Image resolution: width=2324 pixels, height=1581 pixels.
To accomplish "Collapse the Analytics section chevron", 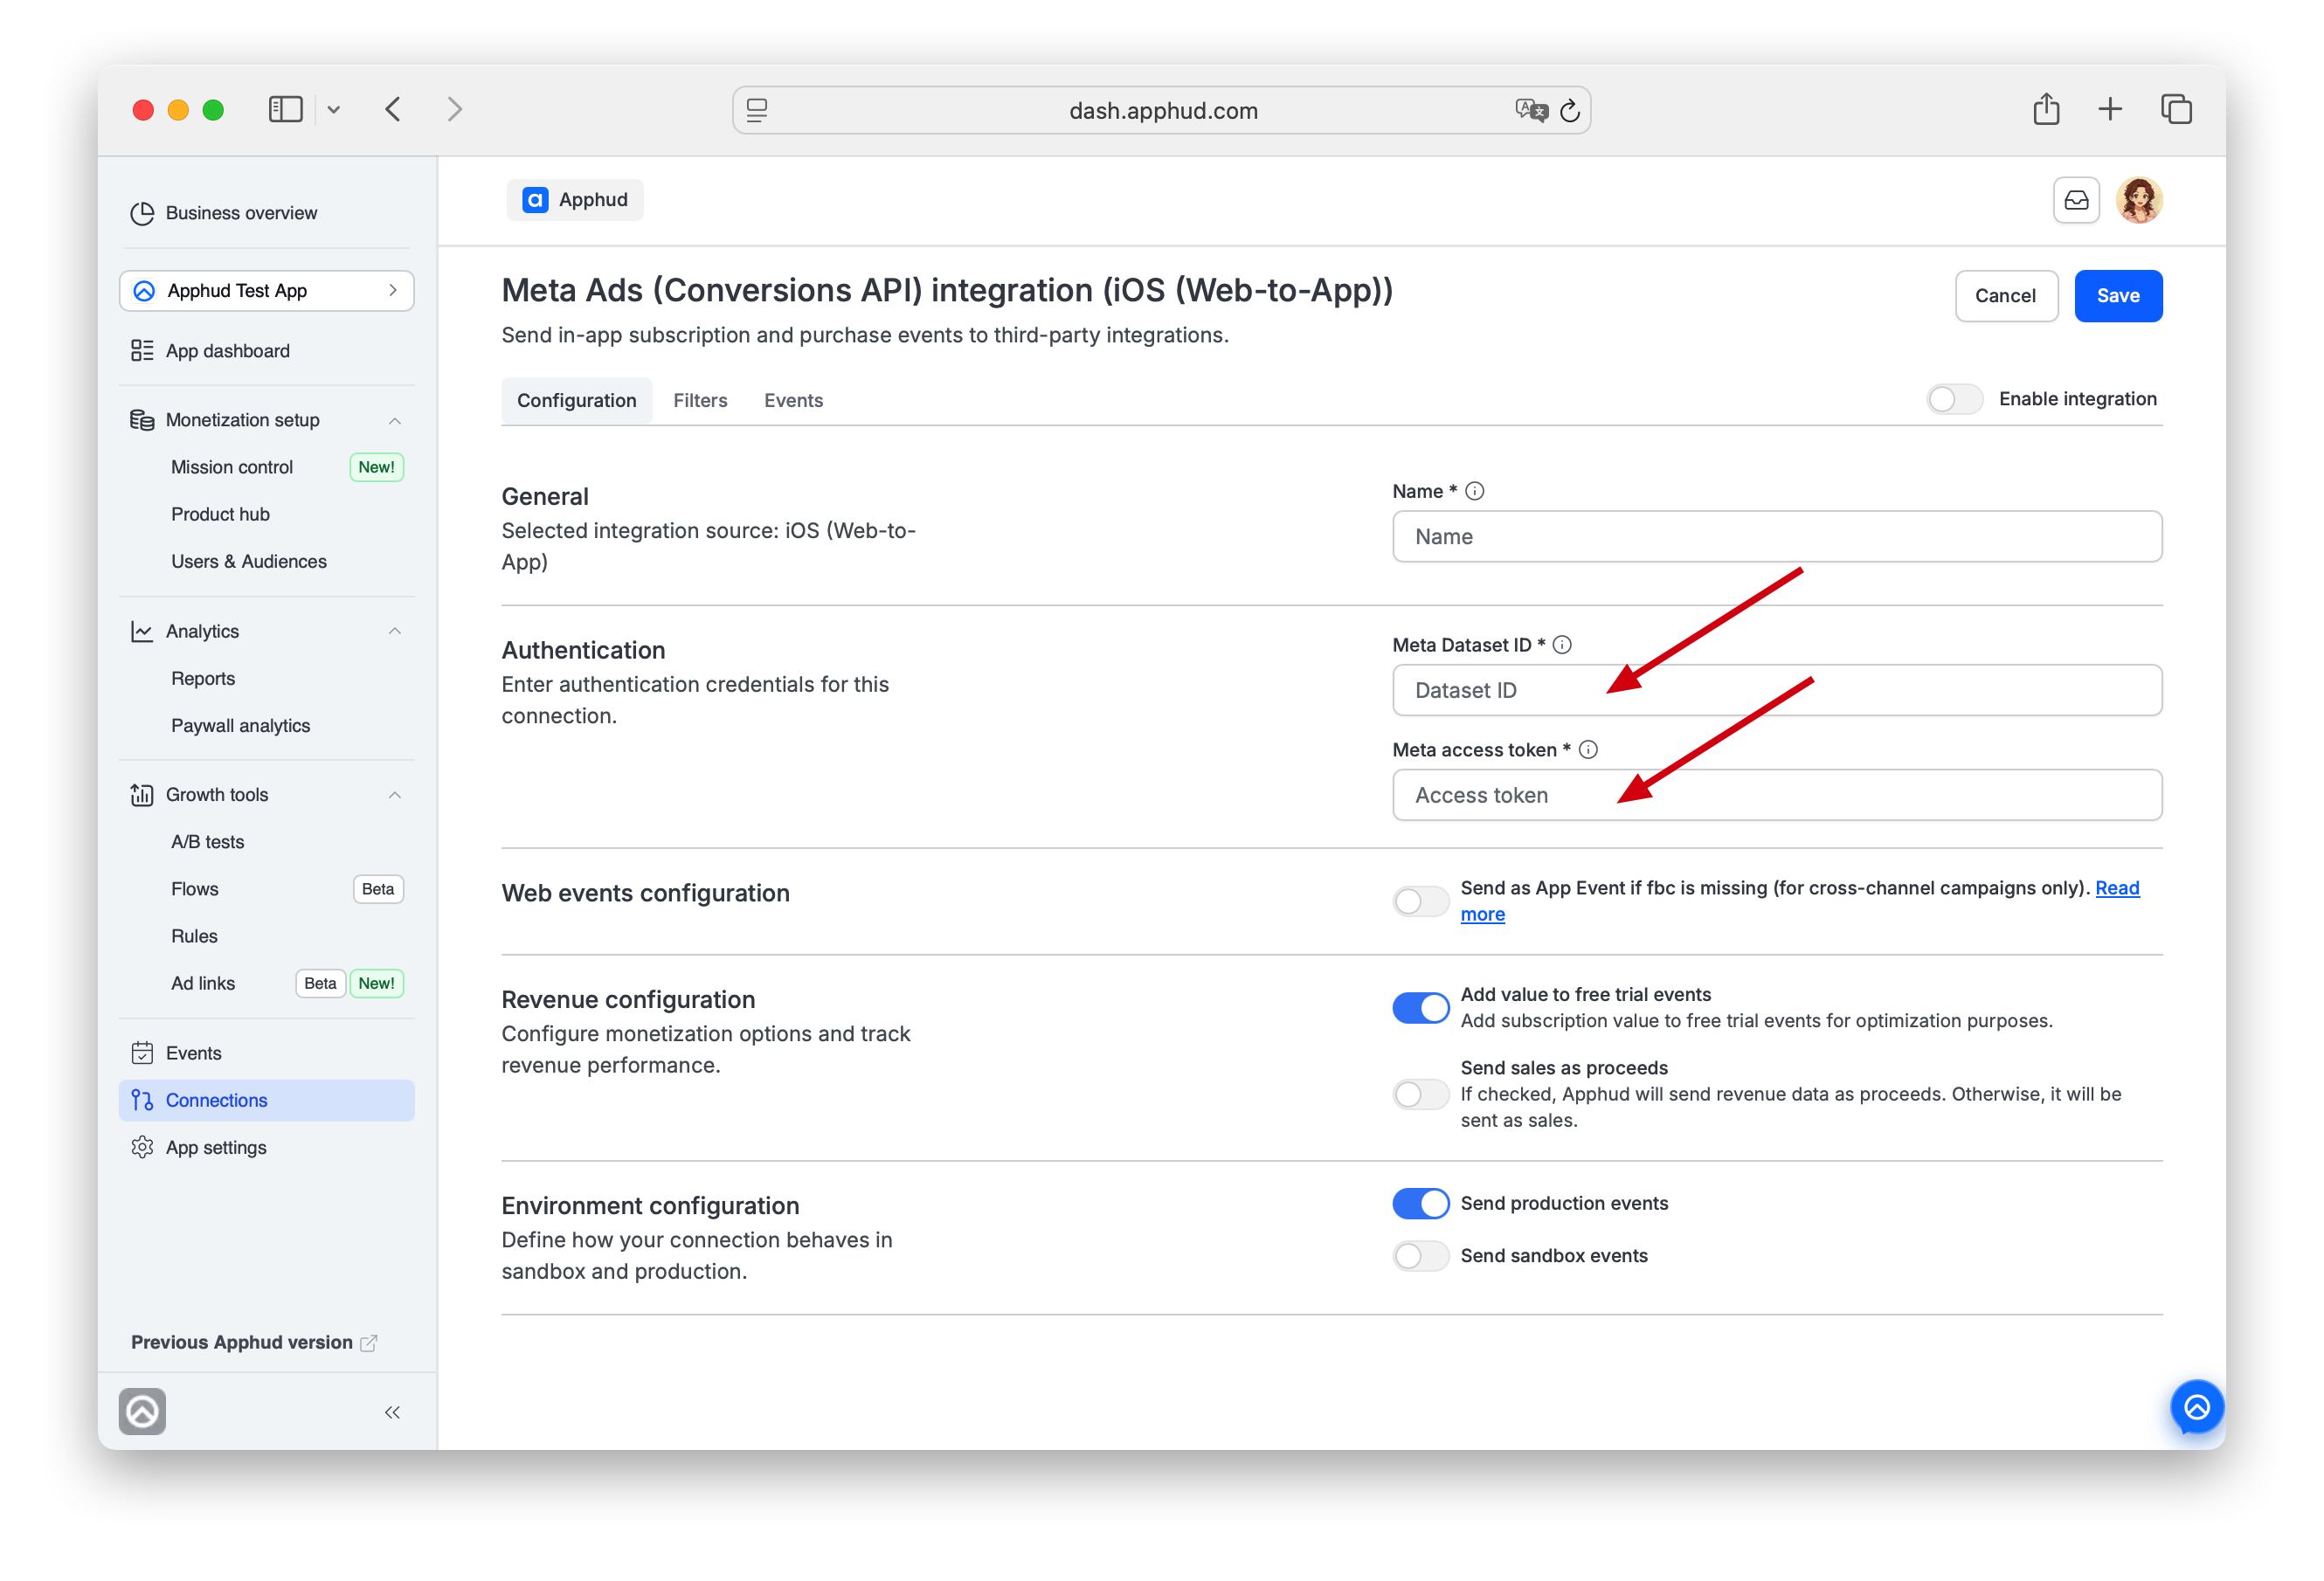I will point(395,631).
